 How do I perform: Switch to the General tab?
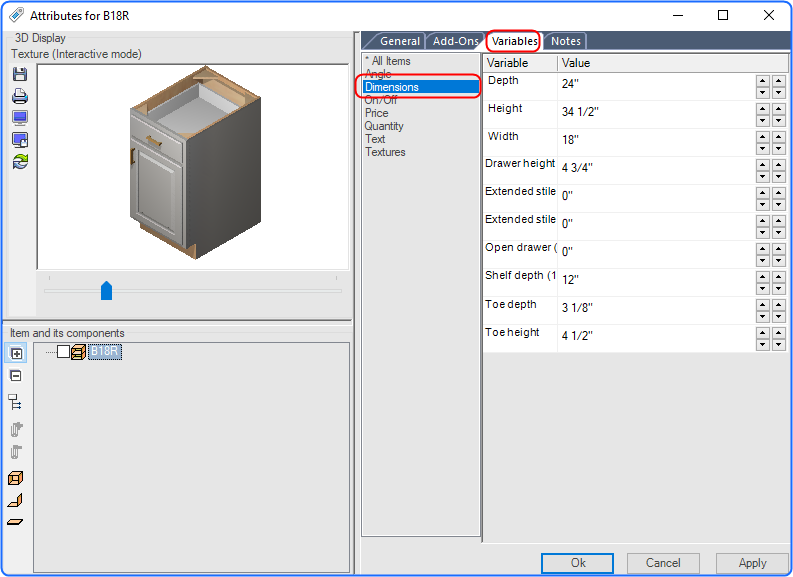[400, 41]
